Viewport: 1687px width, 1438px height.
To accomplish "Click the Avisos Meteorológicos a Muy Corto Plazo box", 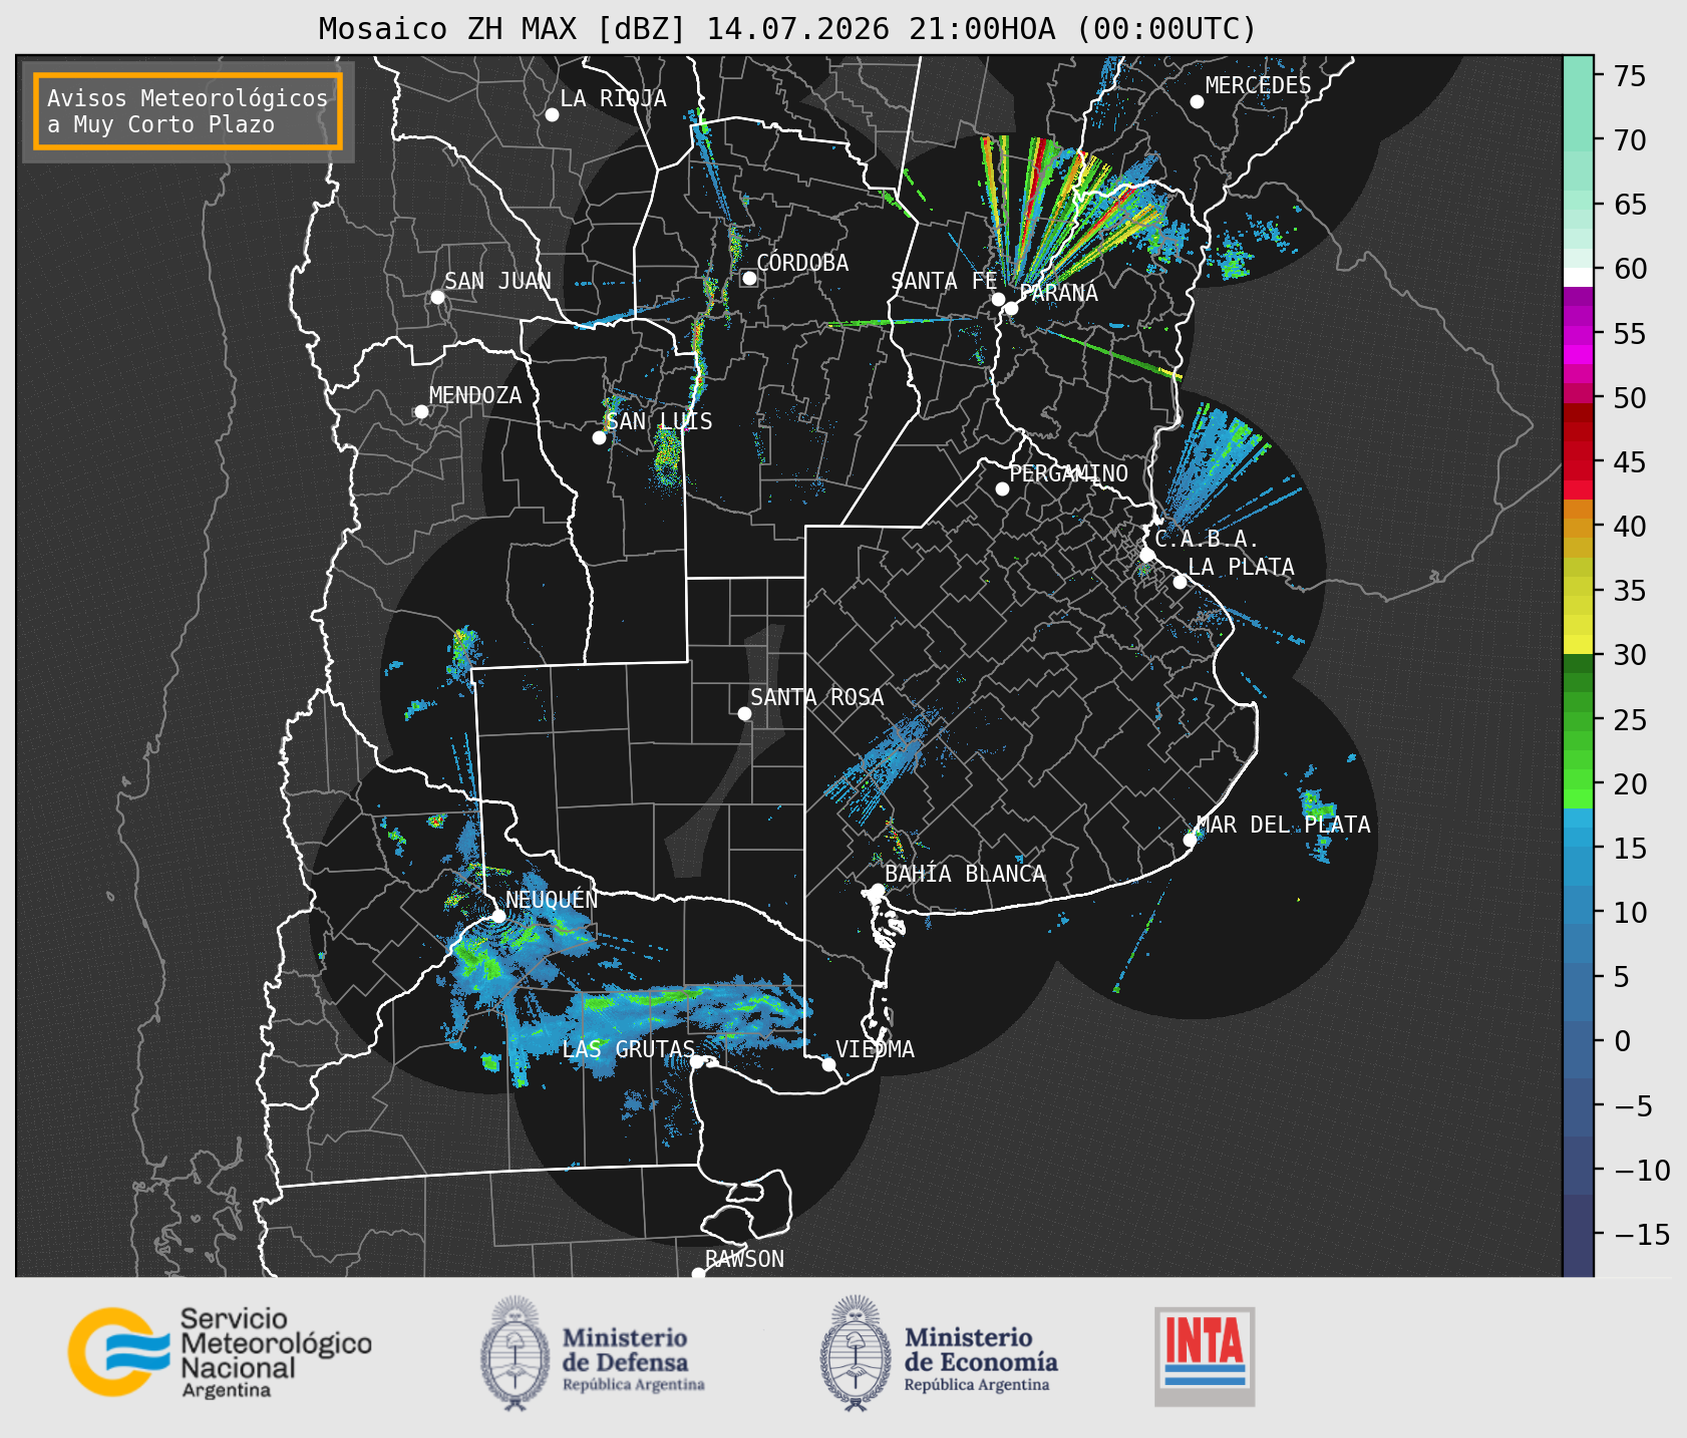I will (188, 111).
